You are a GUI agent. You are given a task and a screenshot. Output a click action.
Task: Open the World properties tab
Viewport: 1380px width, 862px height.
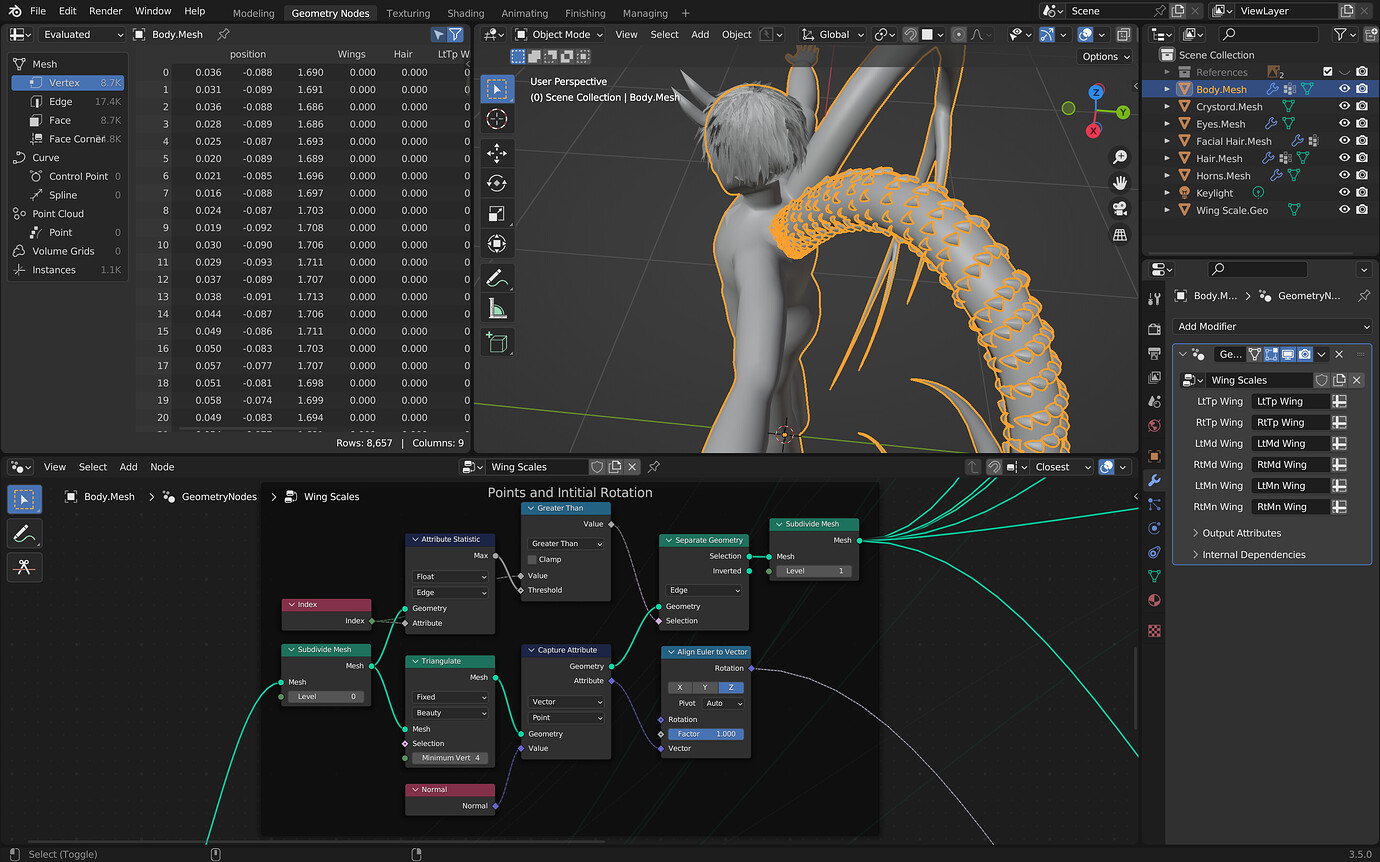[x=1154, y=426]
